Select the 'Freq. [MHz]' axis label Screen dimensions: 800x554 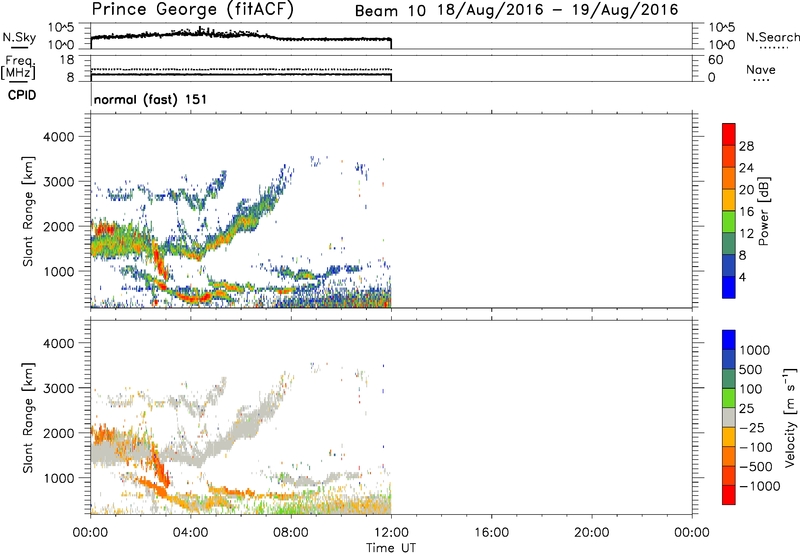point(18,67)
